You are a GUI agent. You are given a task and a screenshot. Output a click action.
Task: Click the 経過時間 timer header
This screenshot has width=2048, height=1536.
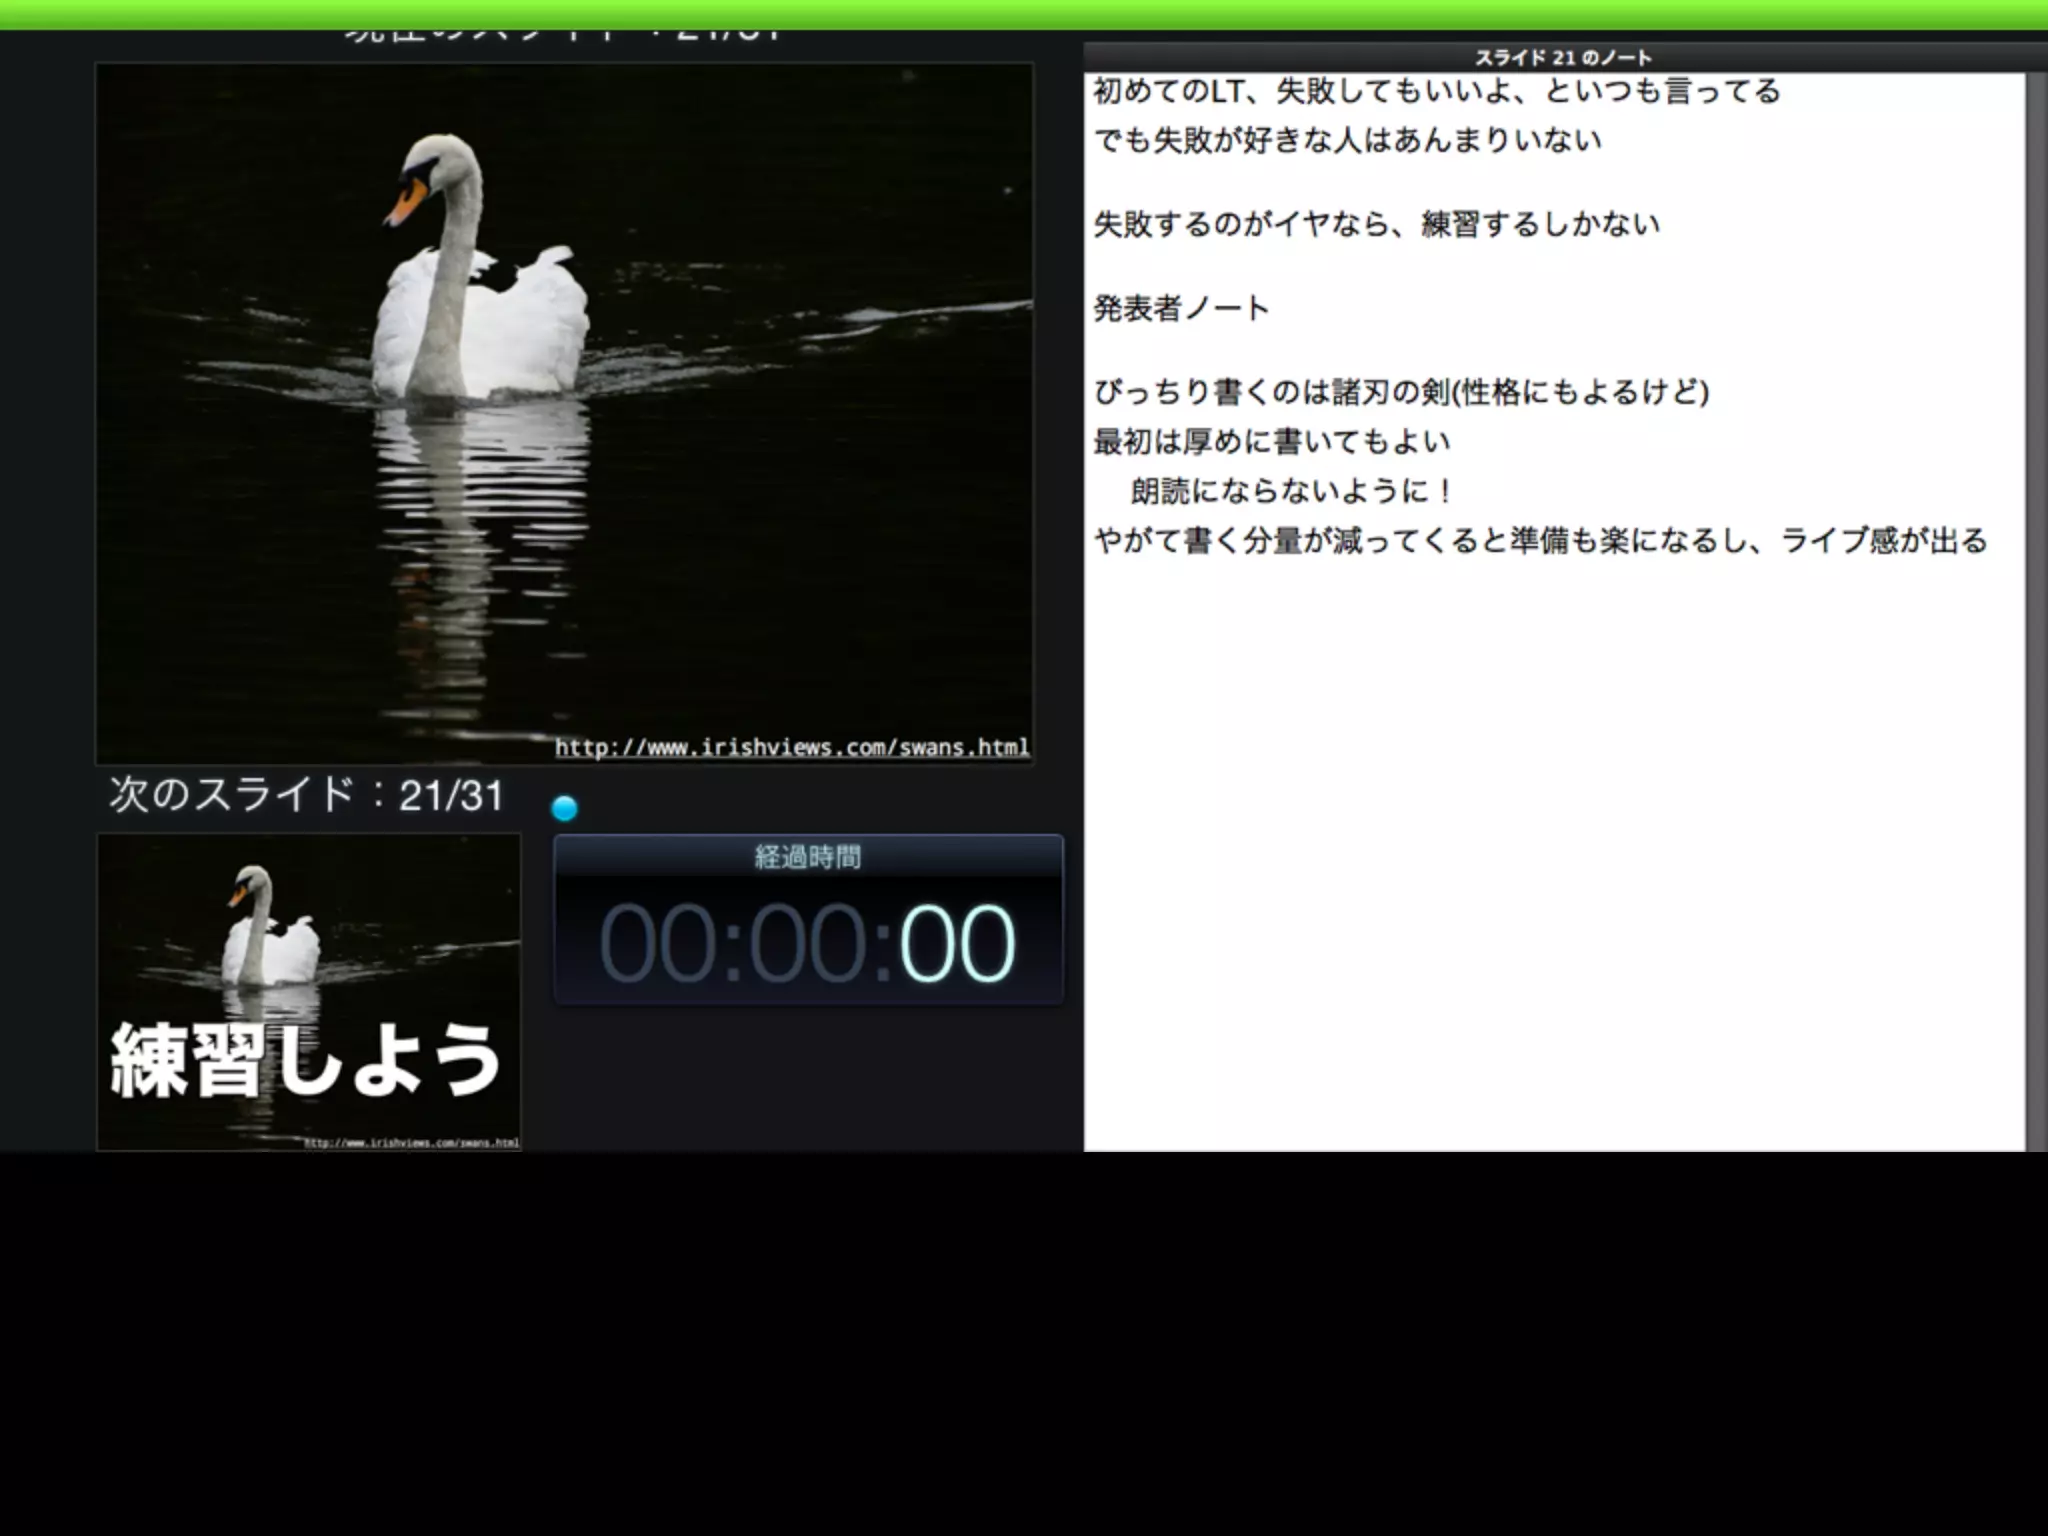[808, 857]
